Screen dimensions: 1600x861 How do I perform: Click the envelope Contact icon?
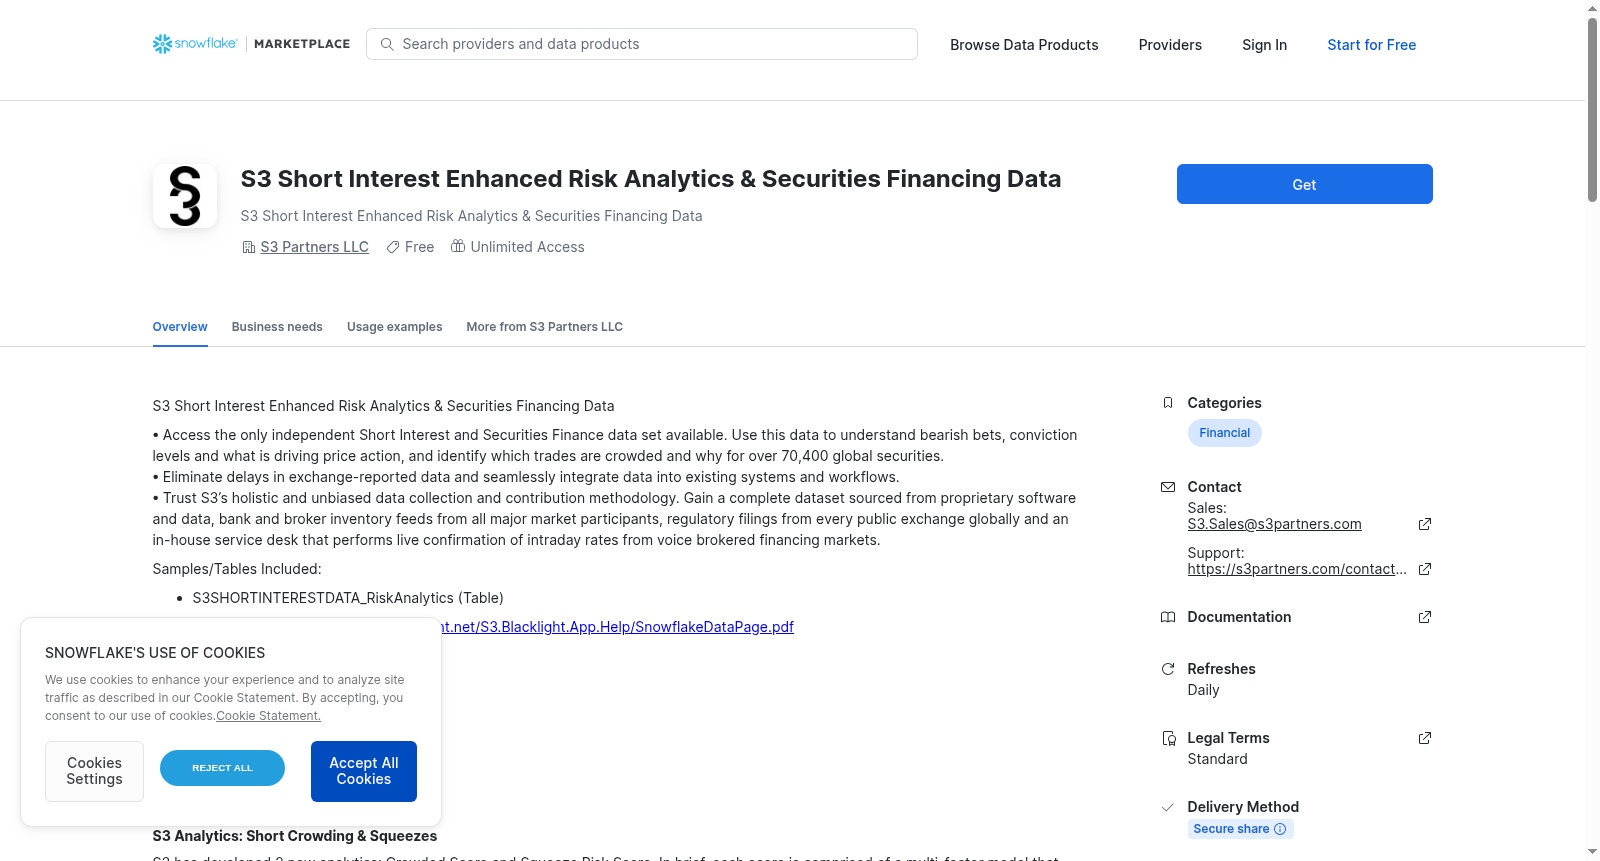pos(1168,487)
